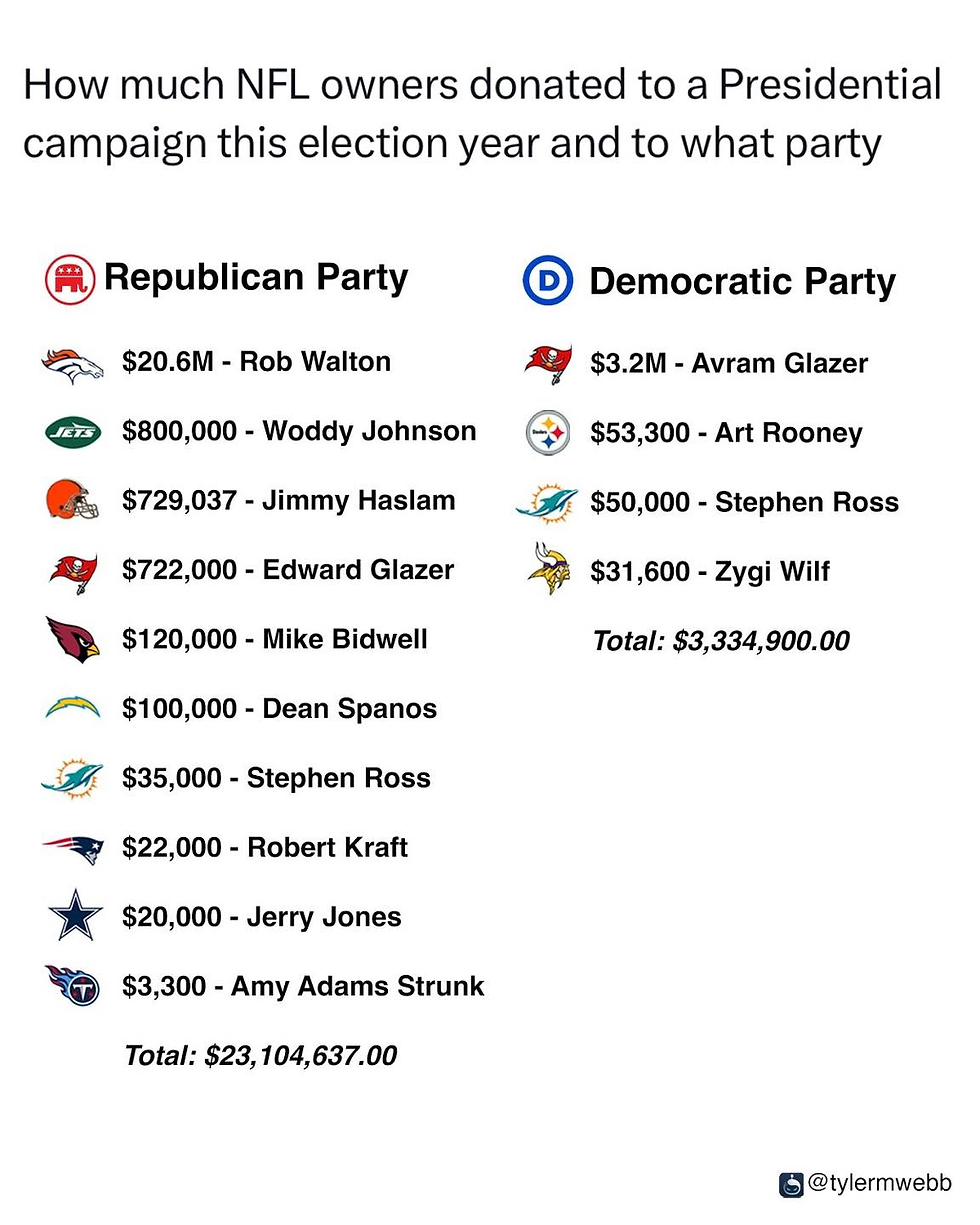Click the Pittsburgh Steelers logo
This screenshot has height=1225, width=980.
547,433
